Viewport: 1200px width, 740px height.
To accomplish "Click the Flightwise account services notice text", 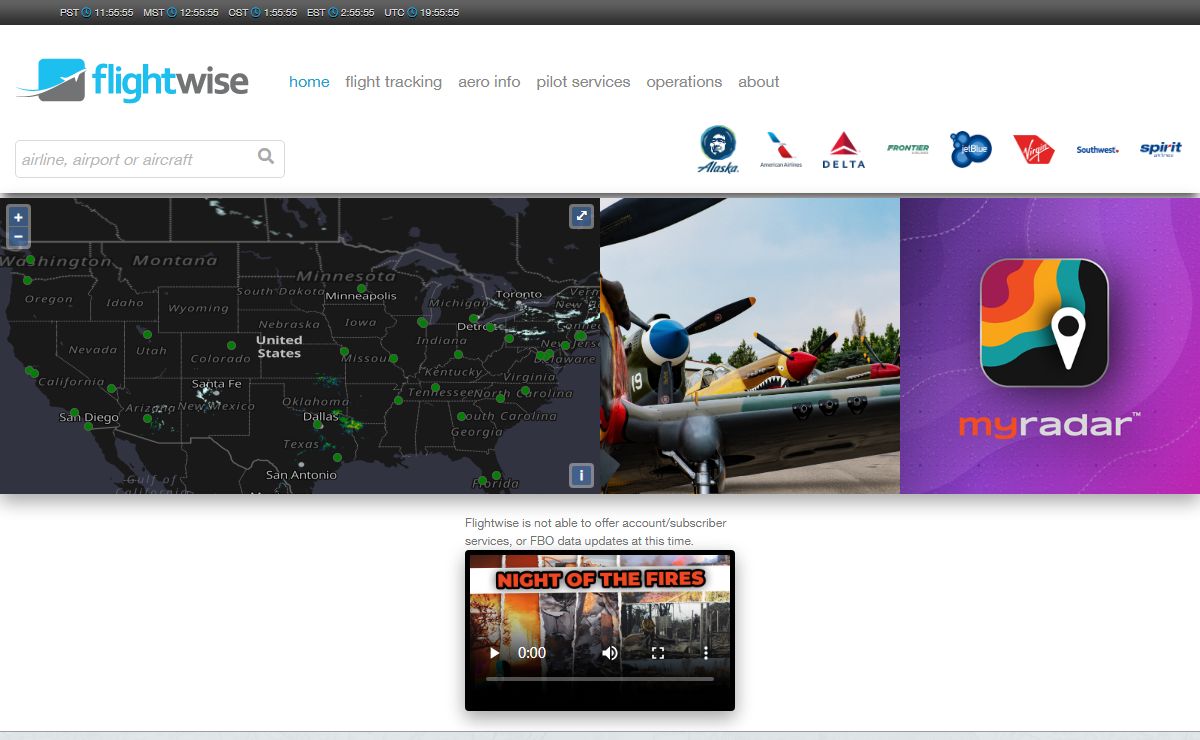I will [x=596, y=532].
